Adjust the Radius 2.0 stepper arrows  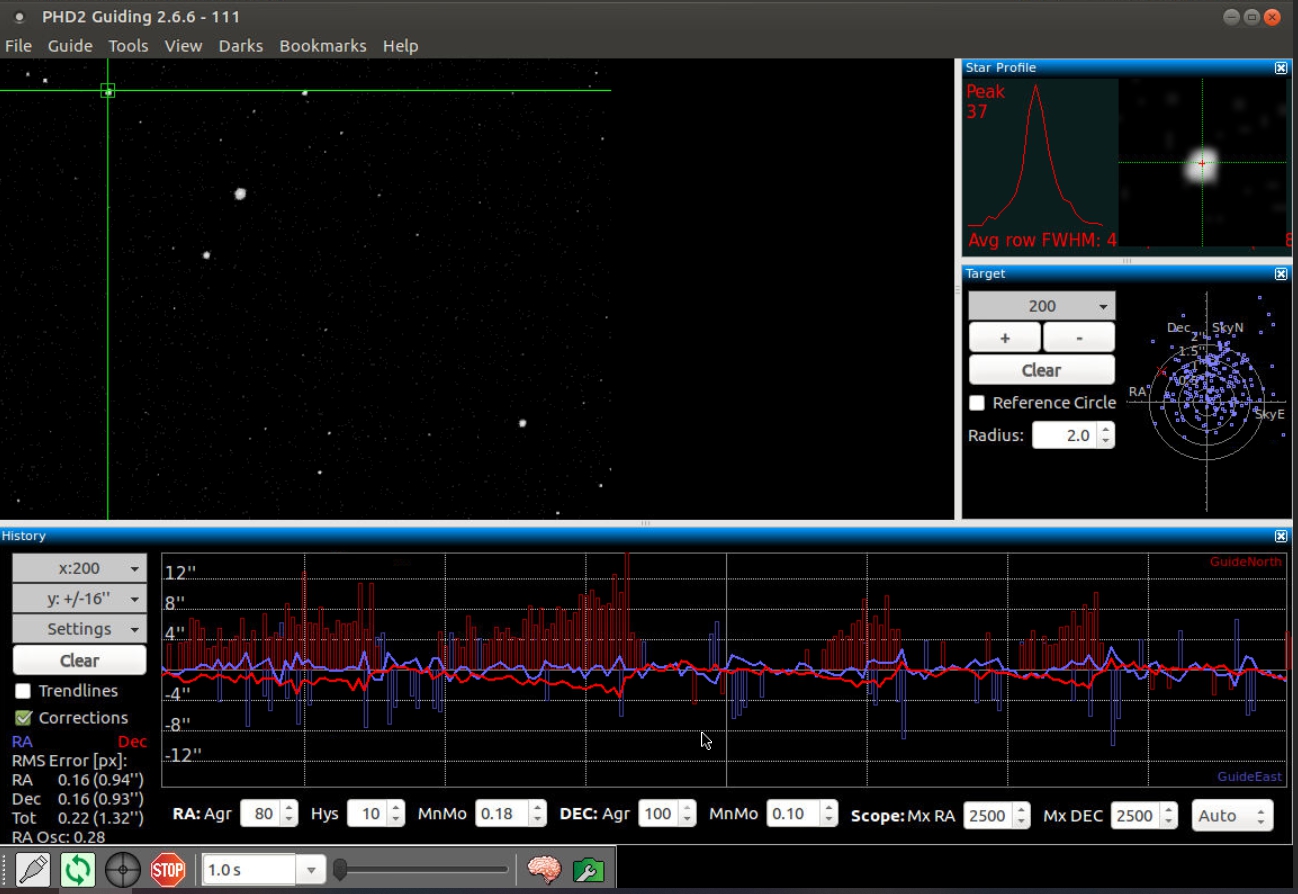pos(1105,435)
